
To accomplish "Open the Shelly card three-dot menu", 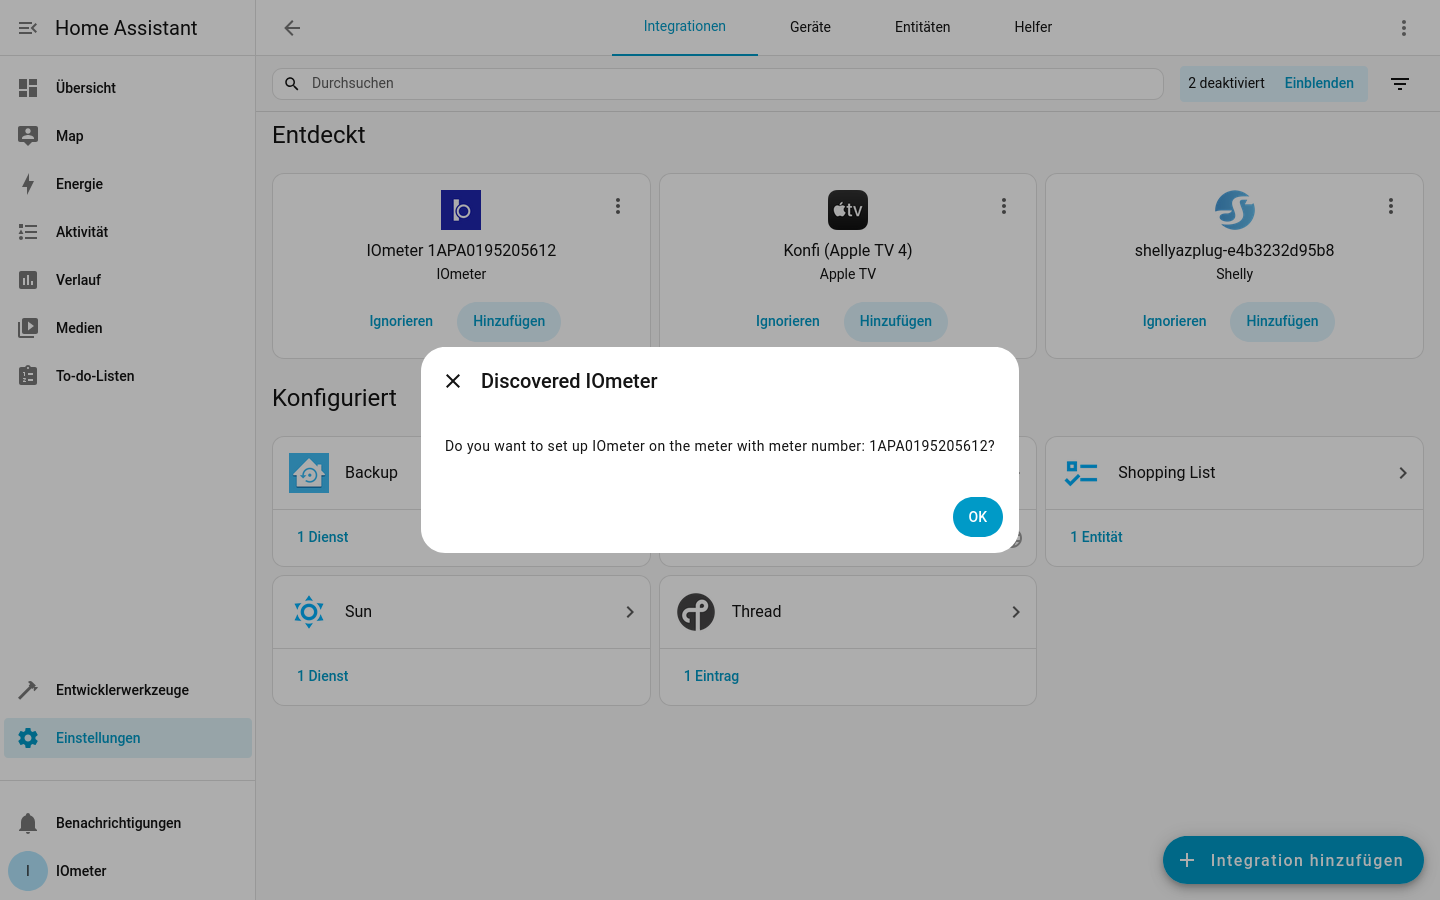I will click(x=1391, y=206).
